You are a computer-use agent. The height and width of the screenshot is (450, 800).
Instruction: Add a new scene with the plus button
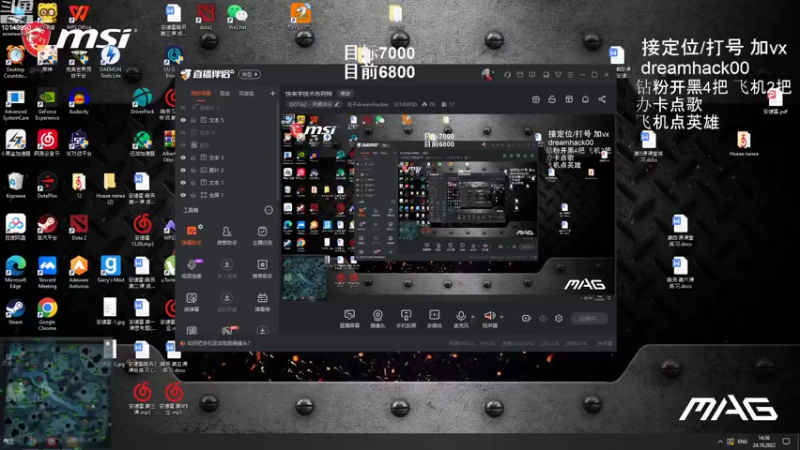(272, 94)
